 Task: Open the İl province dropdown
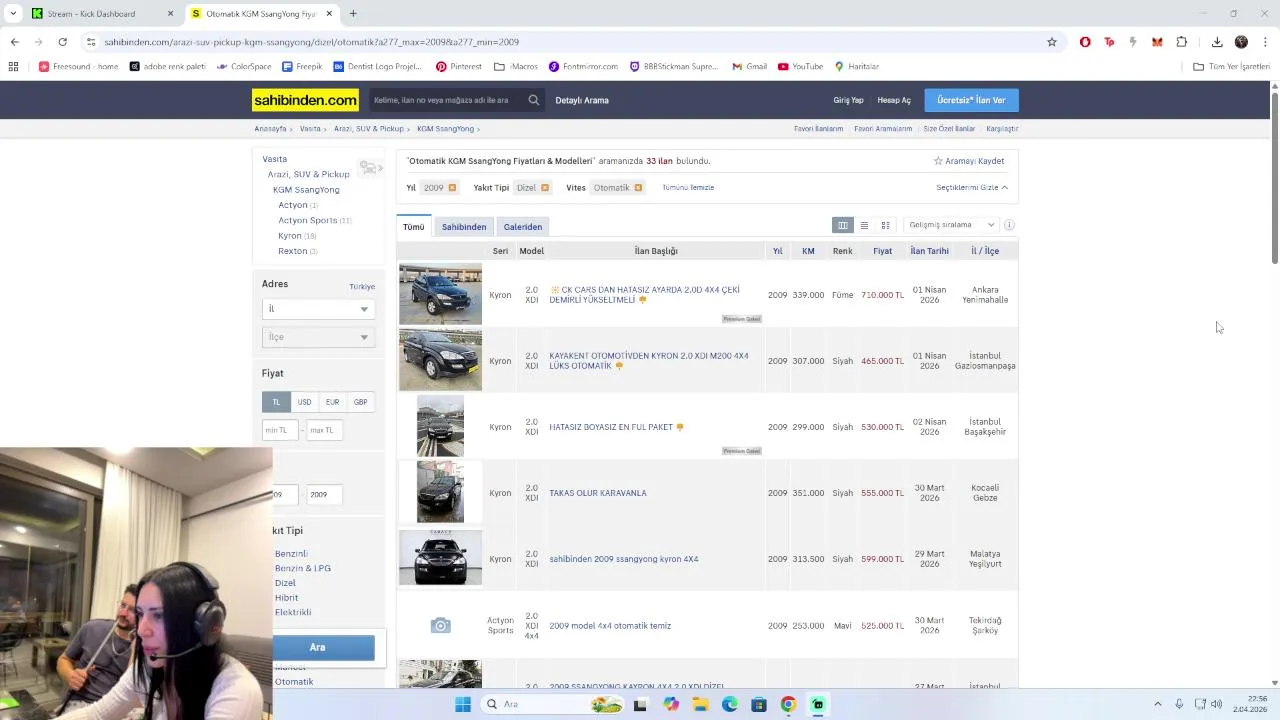(318, 309)
